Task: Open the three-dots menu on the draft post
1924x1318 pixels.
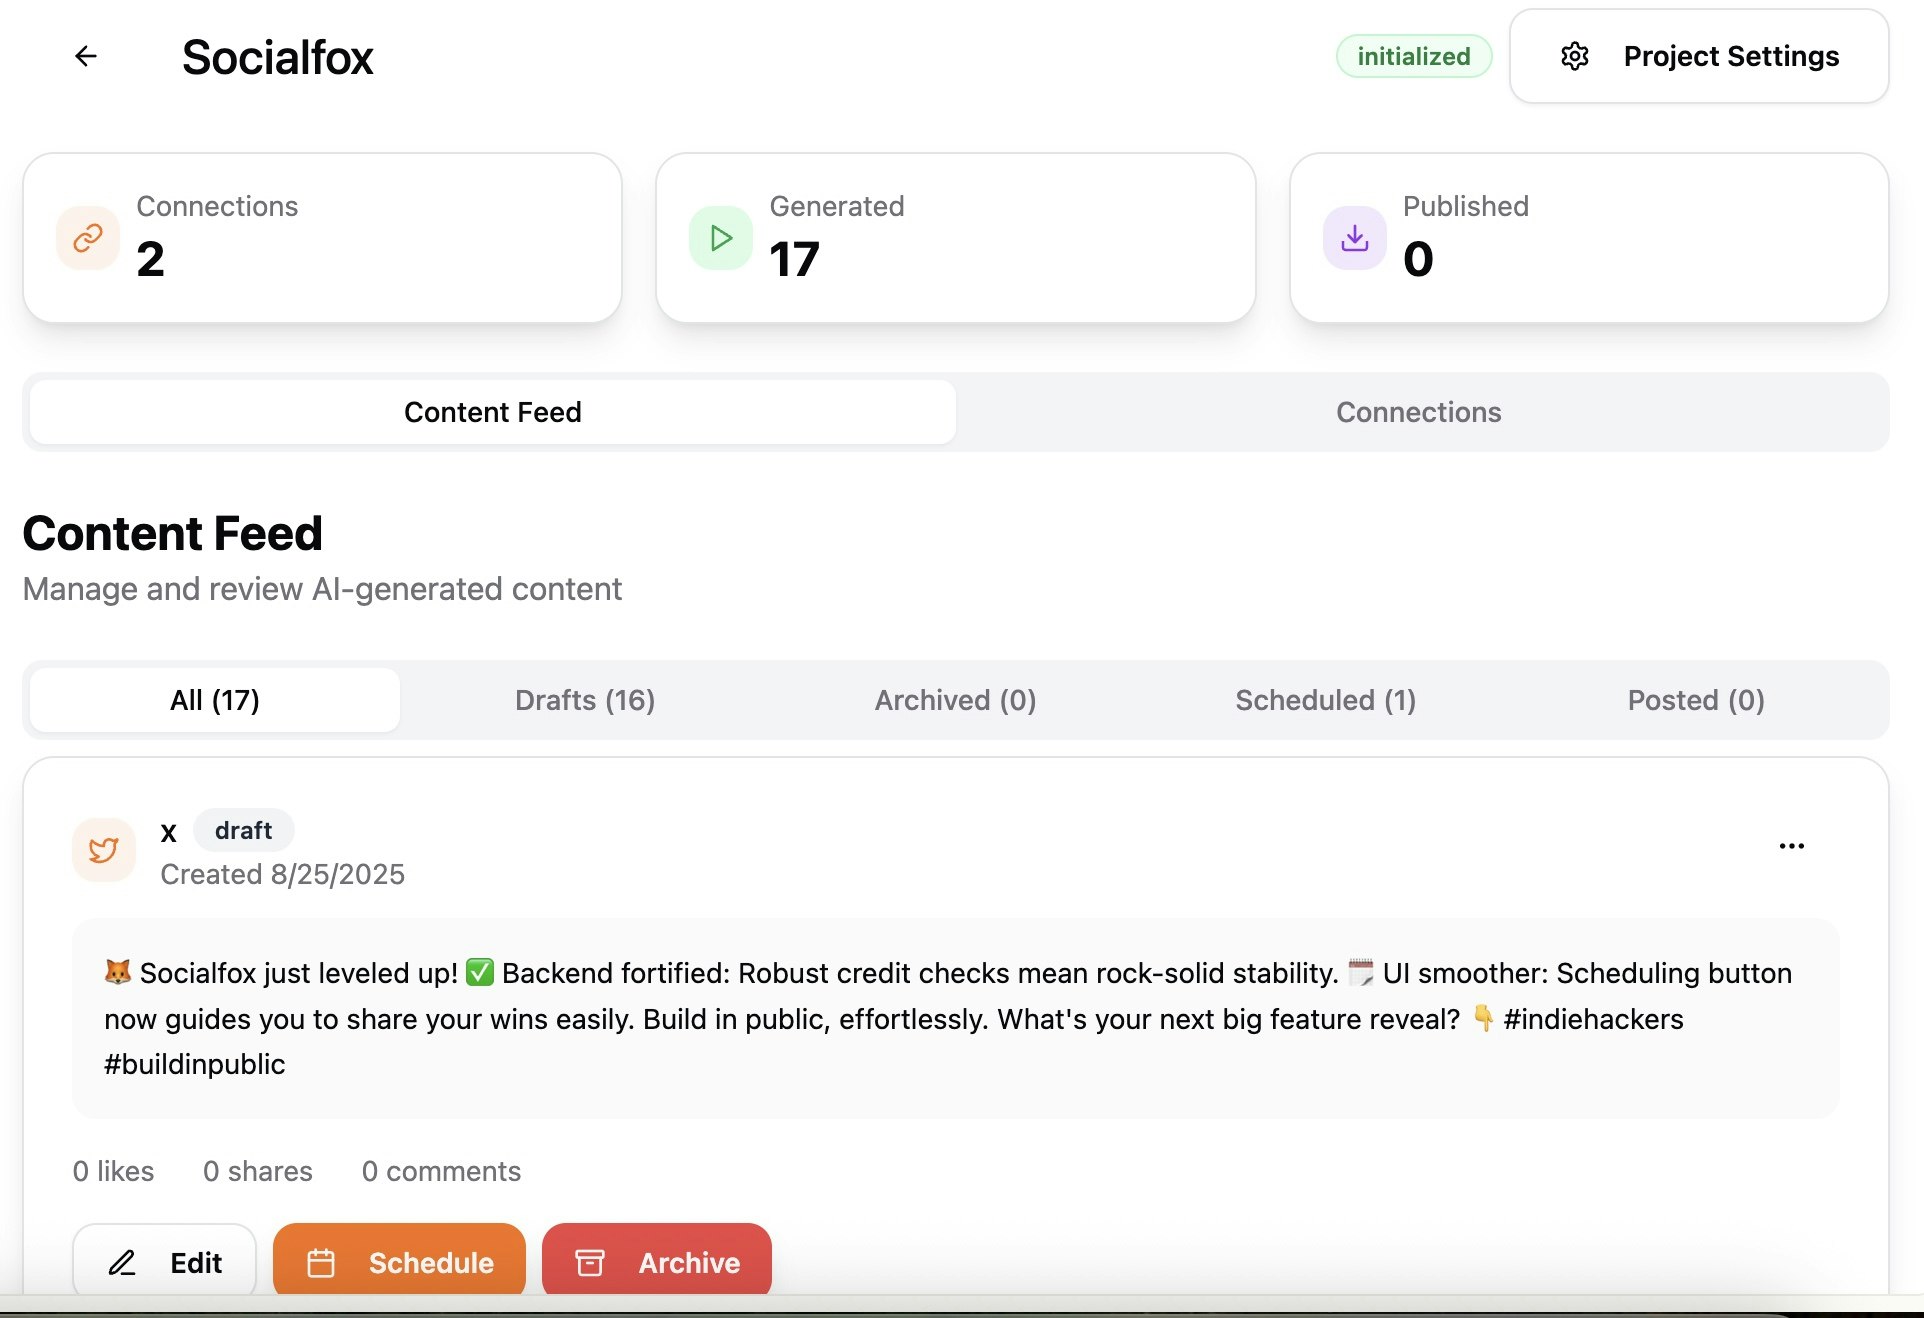Action: pos(1792,846)
